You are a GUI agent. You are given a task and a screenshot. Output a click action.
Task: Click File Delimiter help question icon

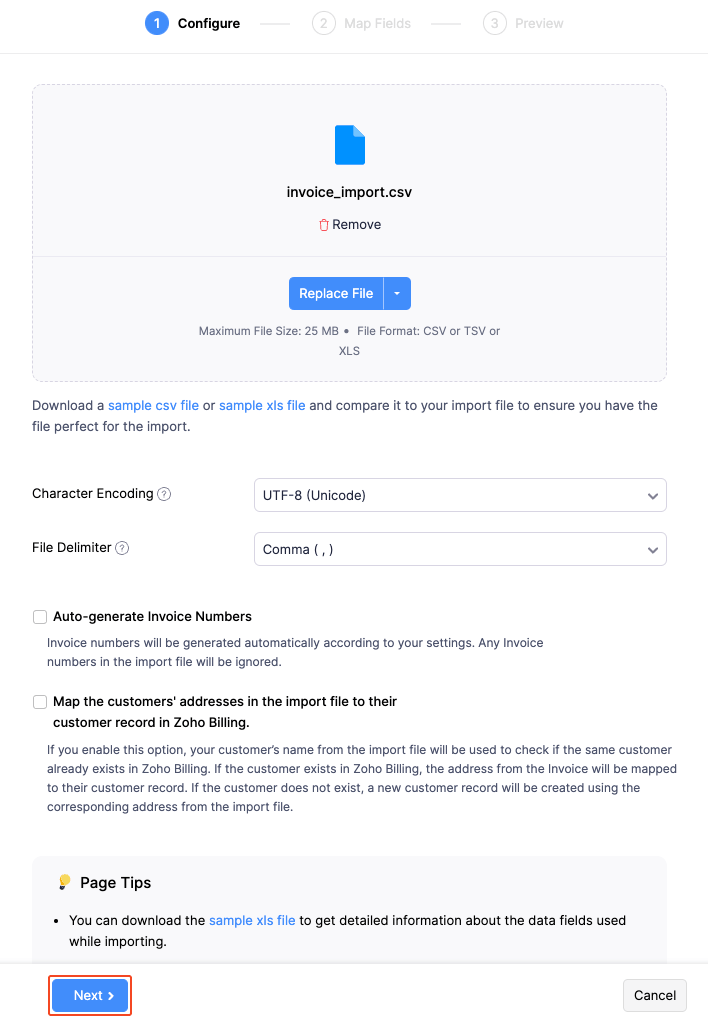(x=122, y=548)
